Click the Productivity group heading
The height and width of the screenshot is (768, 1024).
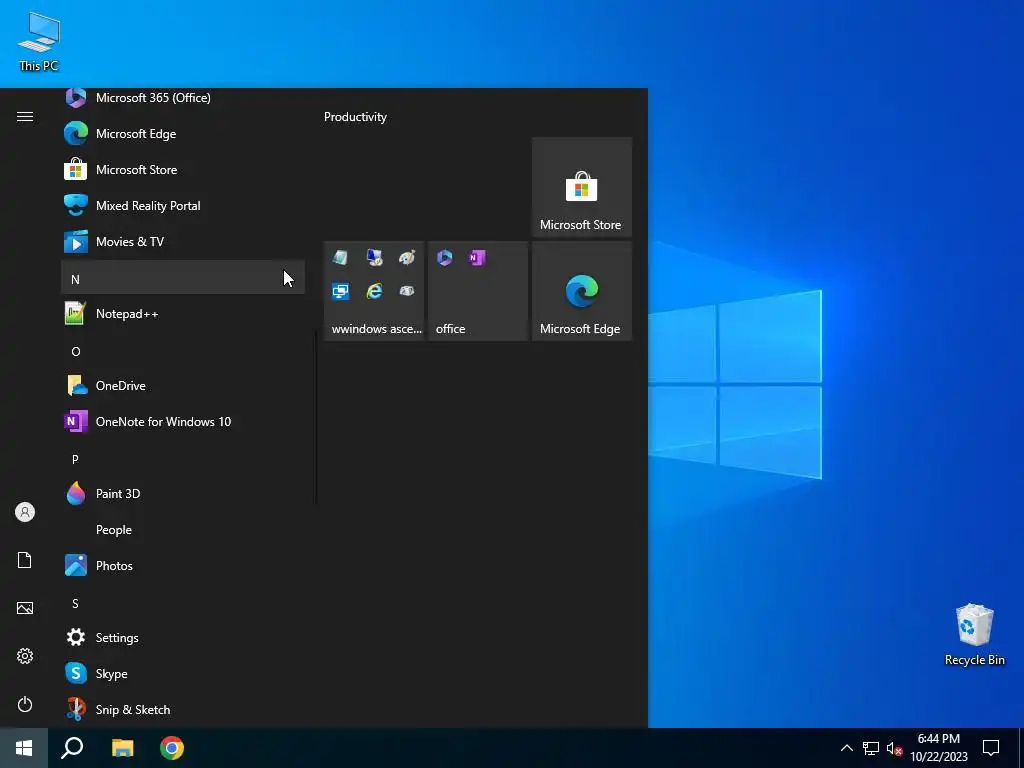point(355,117)
